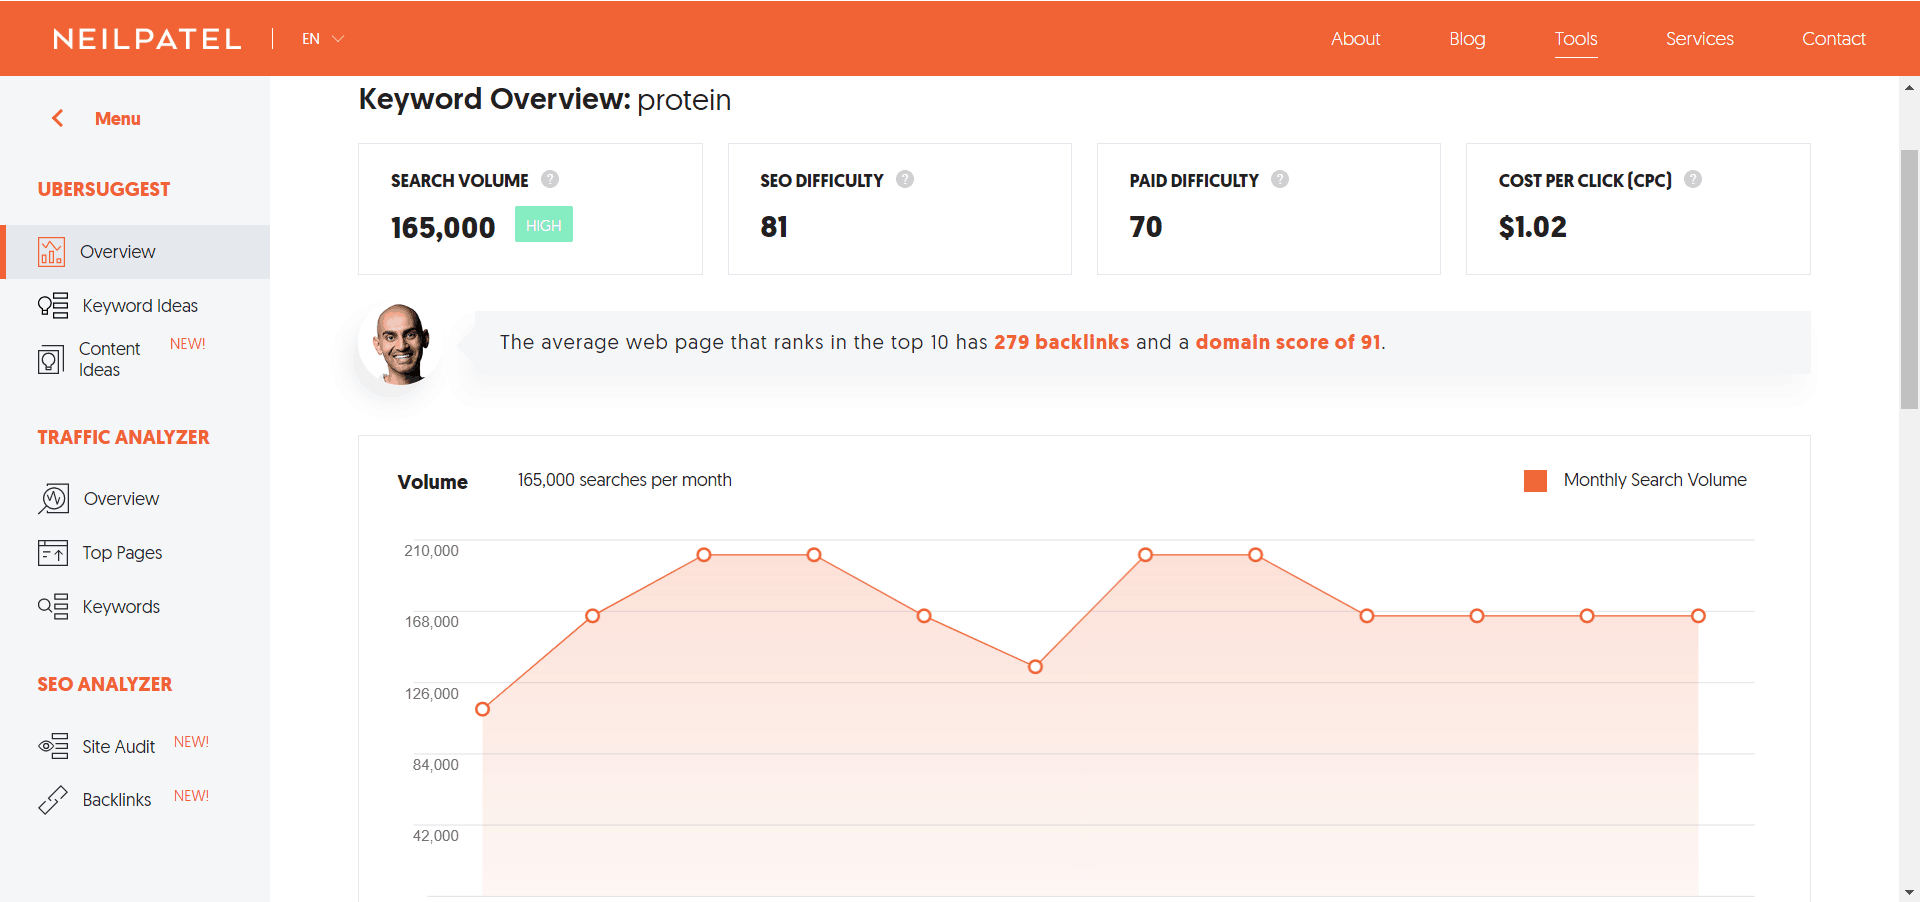
Task: Open the Services menu item
Action: click(1699, 39)
